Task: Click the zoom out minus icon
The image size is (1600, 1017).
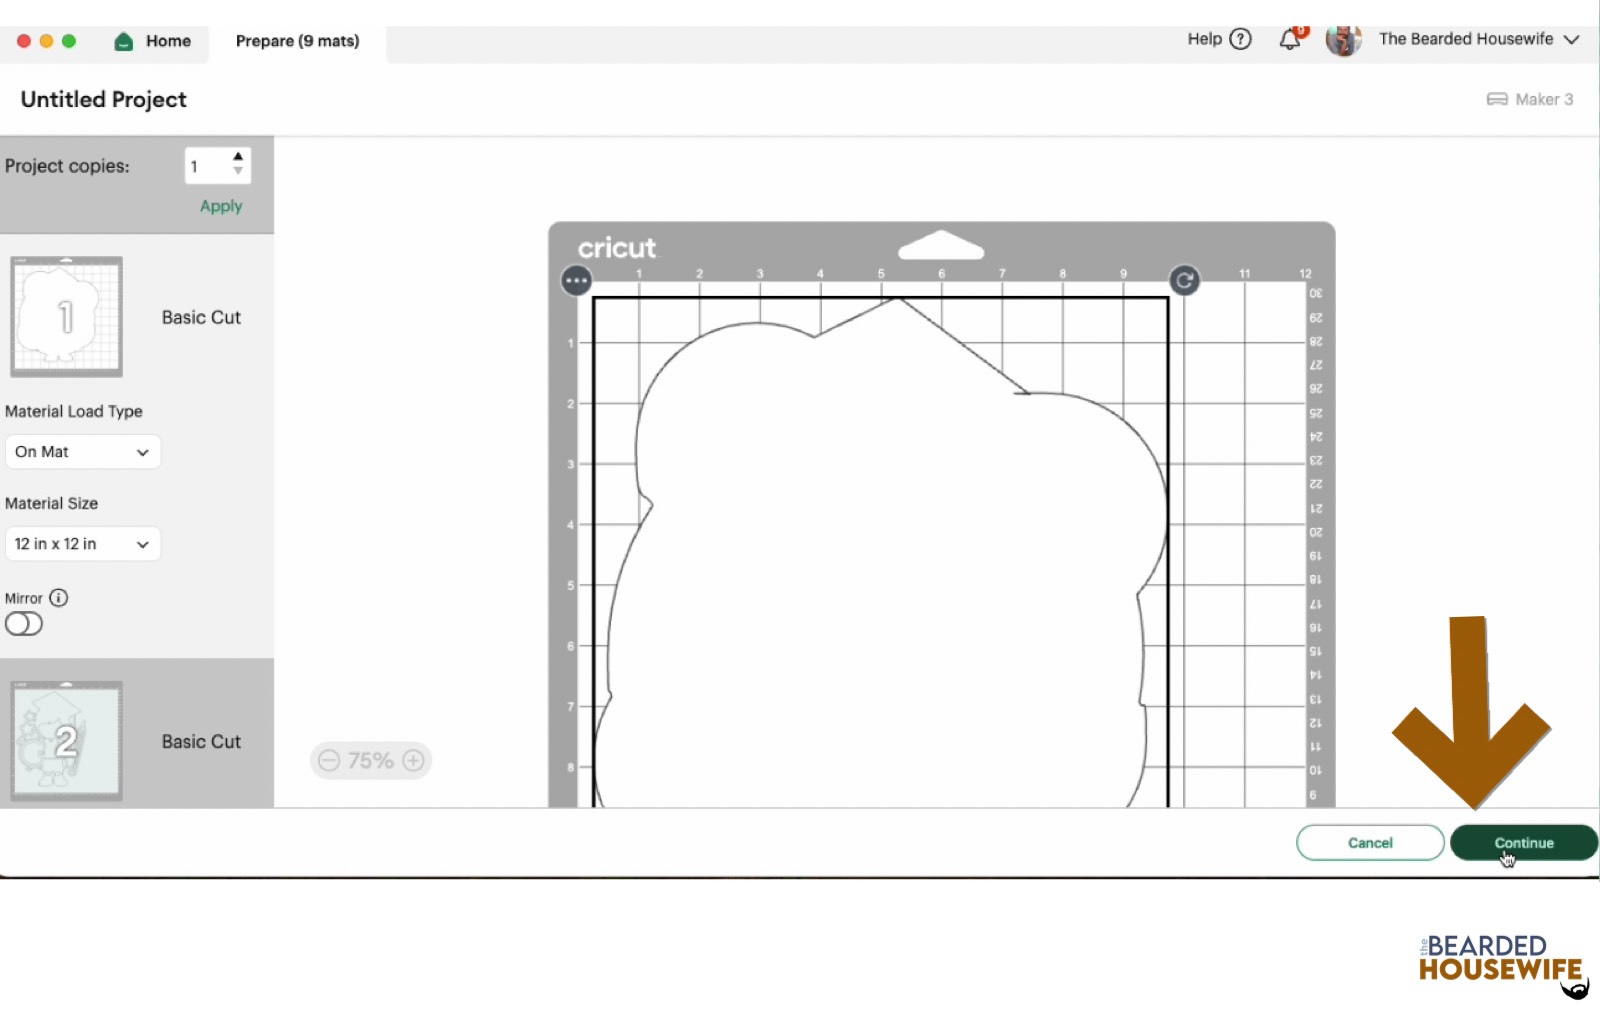Action: [329, 761]
